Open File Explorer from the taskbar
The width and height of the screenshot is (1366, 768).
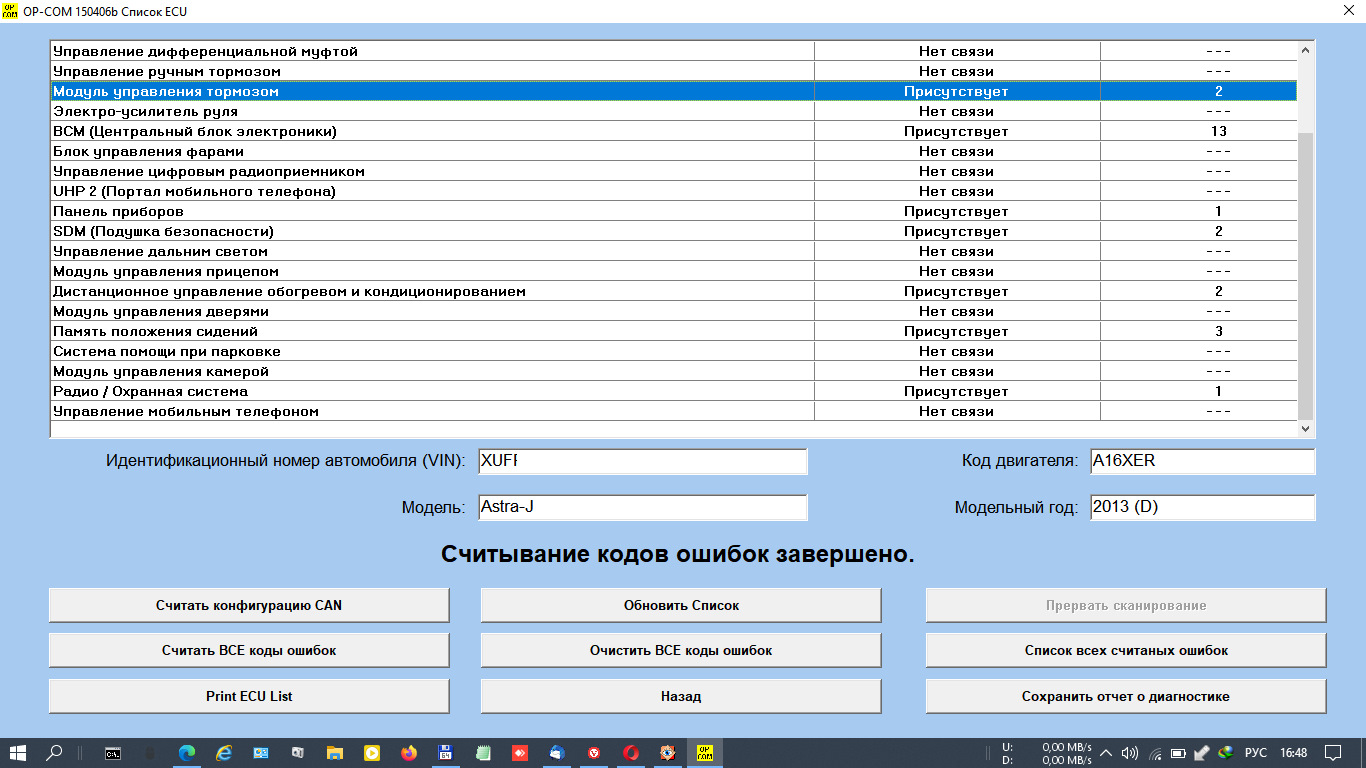[x=335, y=753]
